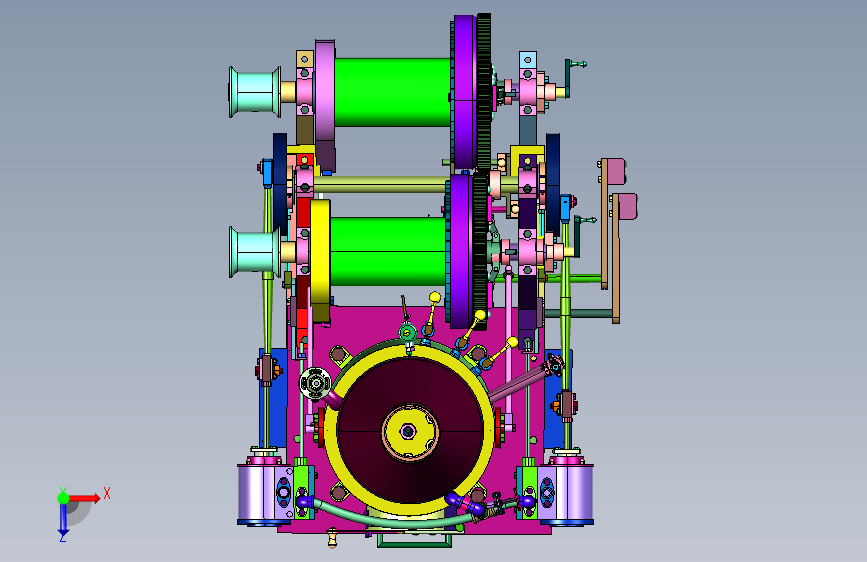Viewport: 867px width, 562px height.
Task: Select the lower green drum cylinder
Action: point(388,252)
